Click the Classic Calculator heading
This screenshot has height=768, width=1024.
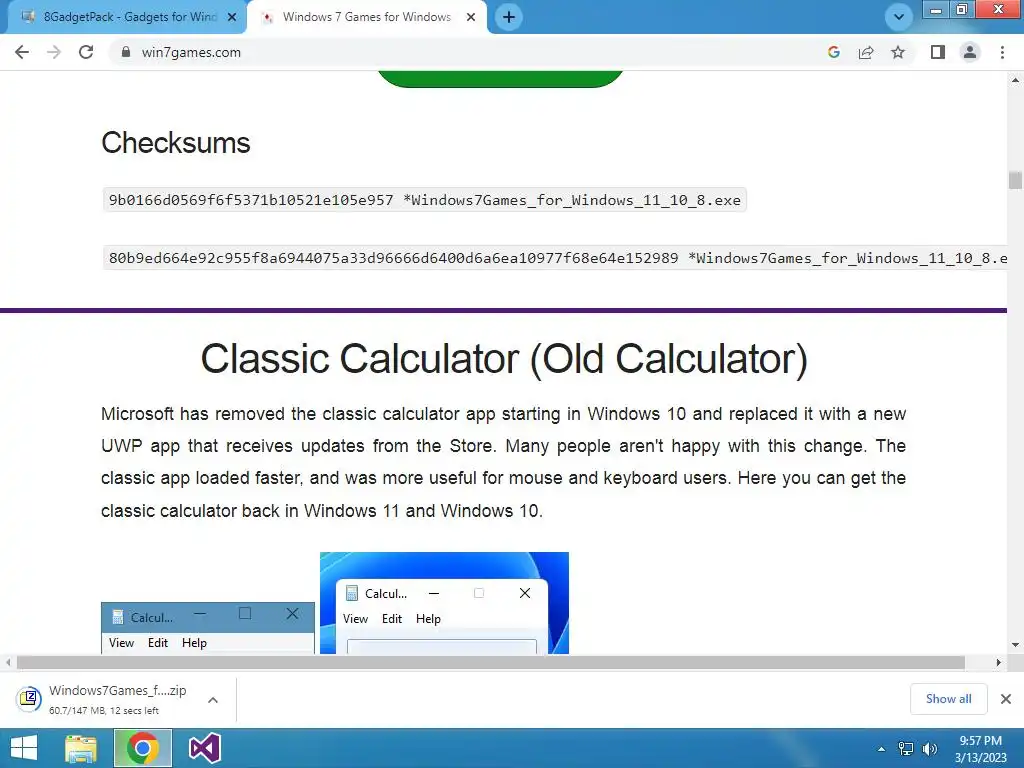504,359
